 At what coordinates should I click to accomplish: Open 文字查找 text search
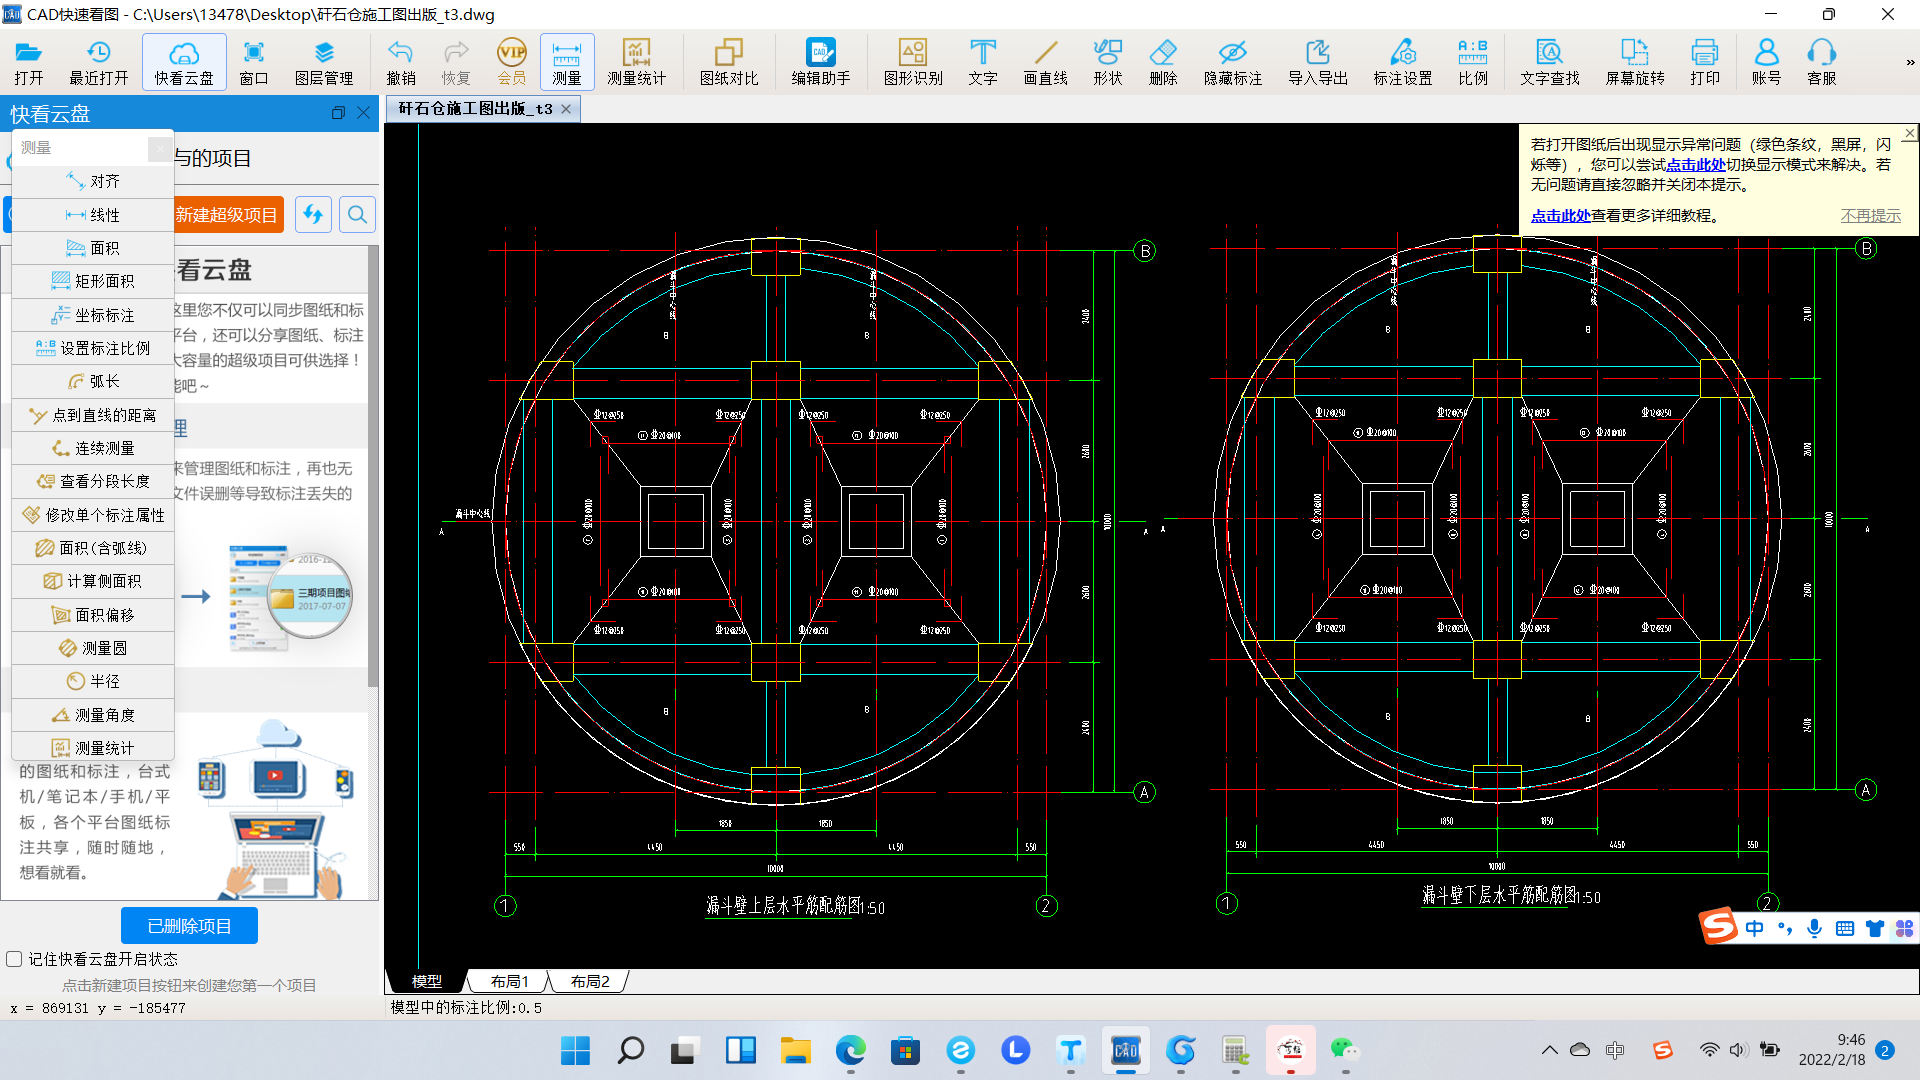(x=1550, y=62)
